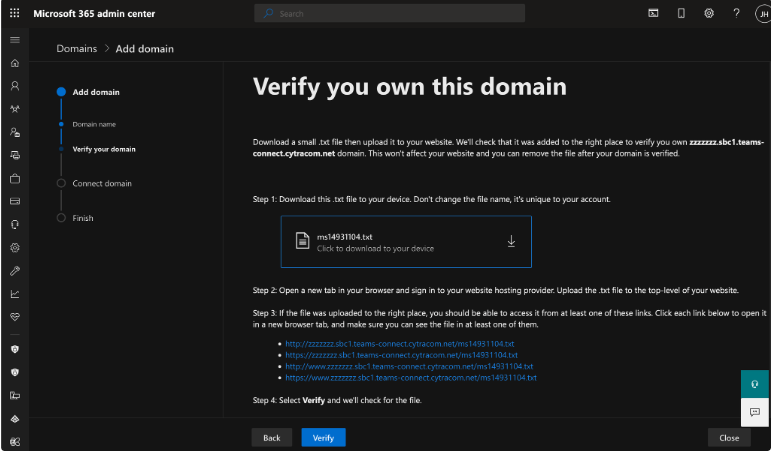Click inside the top Search box
The width and height of the screenshot is (775, 451).
tap(390, 13)
